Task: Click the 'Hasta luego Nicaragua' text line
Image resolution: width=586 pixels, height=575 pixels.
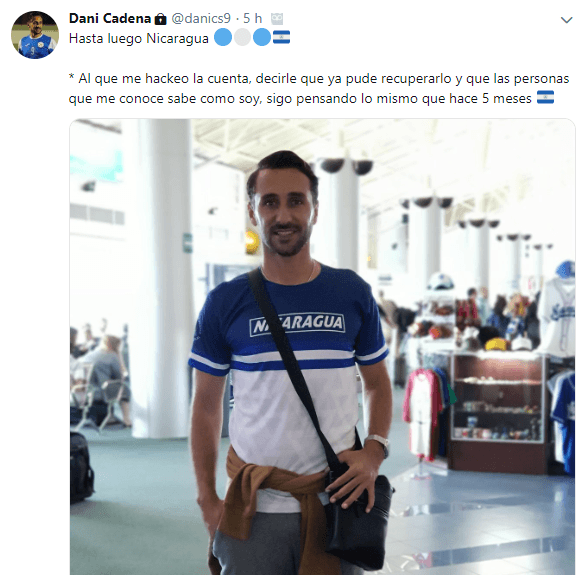Action: 139,38
